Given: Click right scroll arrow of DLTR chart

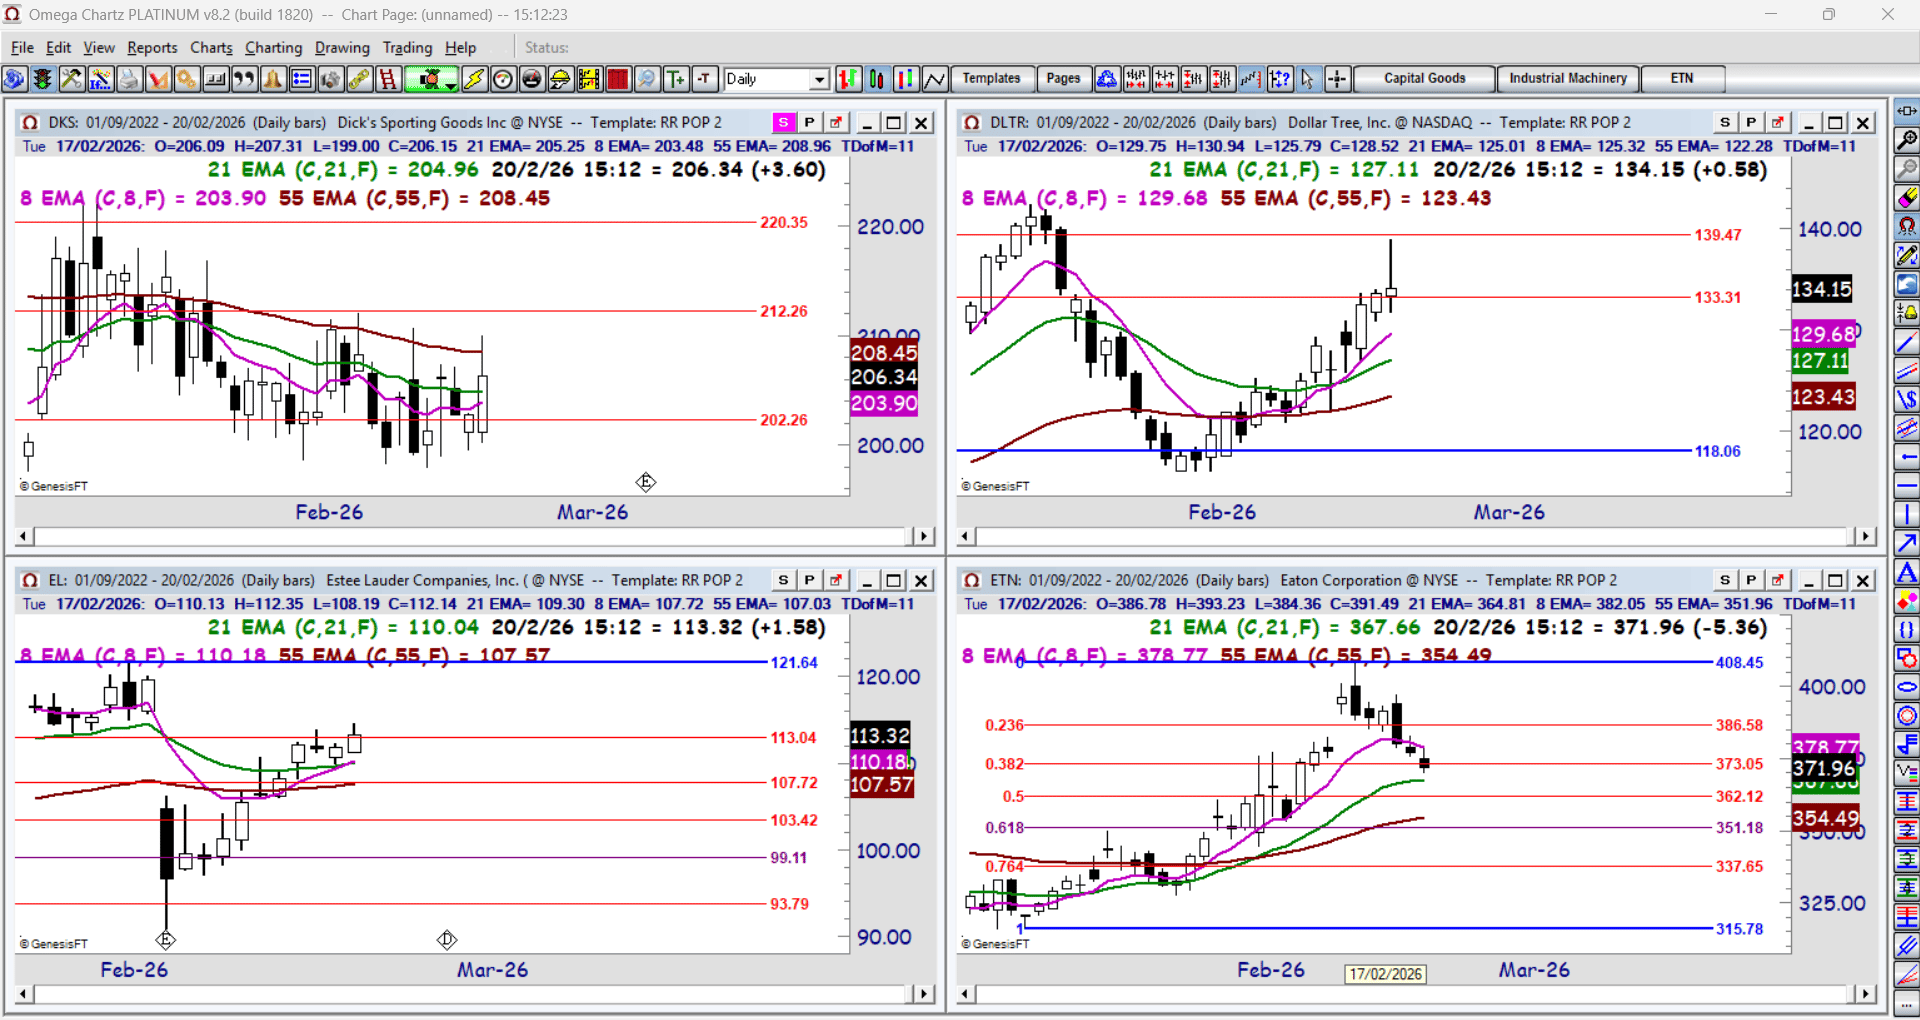Looking at the screenshot, I should click(x=1865, y=536).
